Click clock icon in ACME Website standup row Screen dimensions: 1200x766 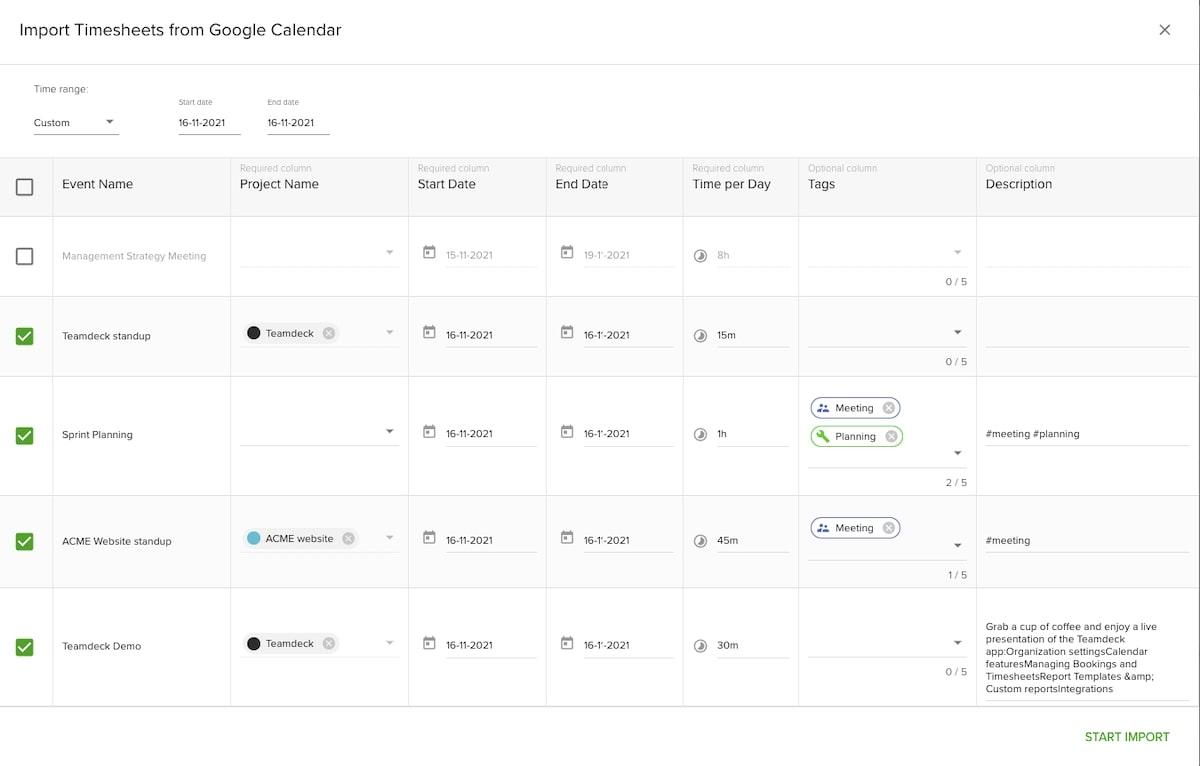point(700,541)
